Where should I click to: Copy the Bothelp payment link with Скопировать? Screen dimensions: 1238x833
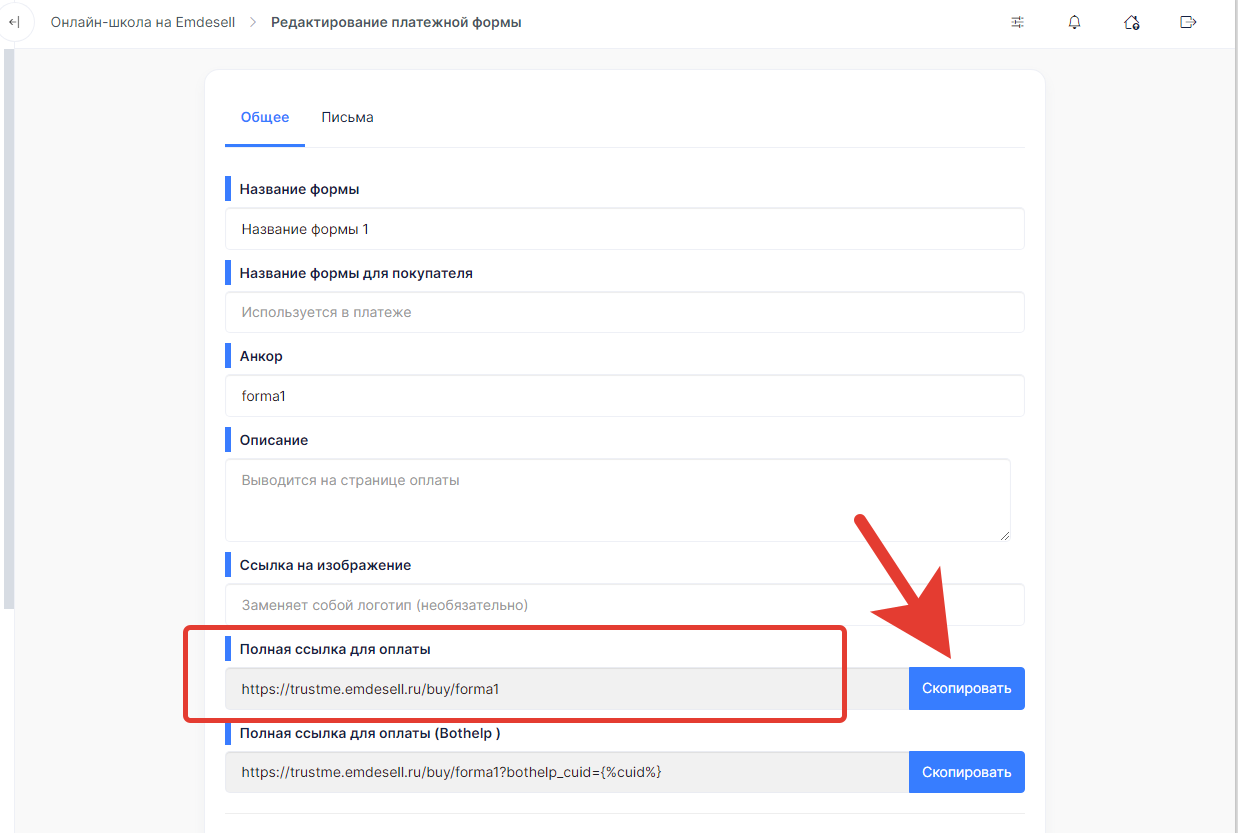coord(967,772)
